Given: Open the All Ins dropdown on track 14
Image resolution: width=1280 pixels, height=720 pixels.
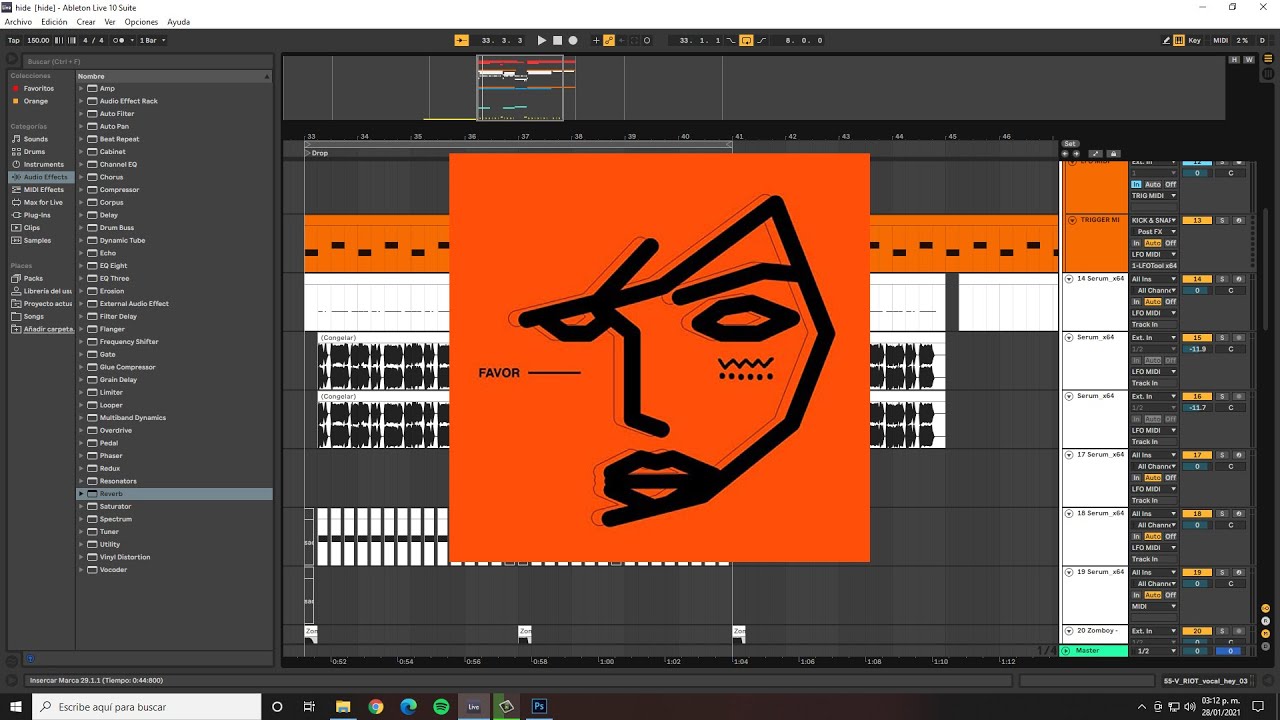Looking at the screenshot, I should pyautogui.click(x=1154, y=279).
